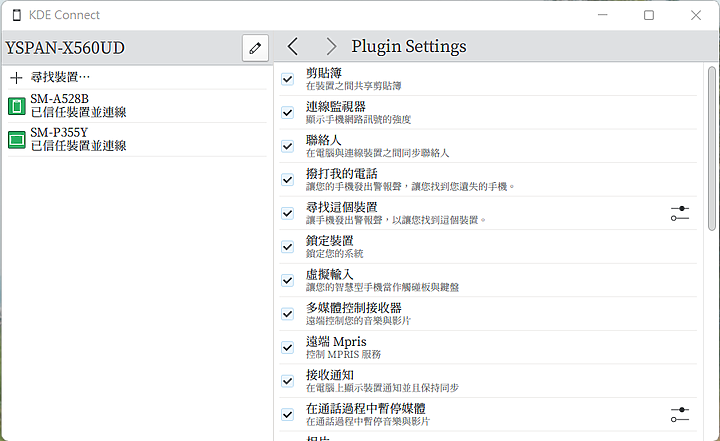Image resolution: width=720 pixels, height=441 pixels.
Task: Toggle the 鎖定裝置 checkbox
Action: 287,247
